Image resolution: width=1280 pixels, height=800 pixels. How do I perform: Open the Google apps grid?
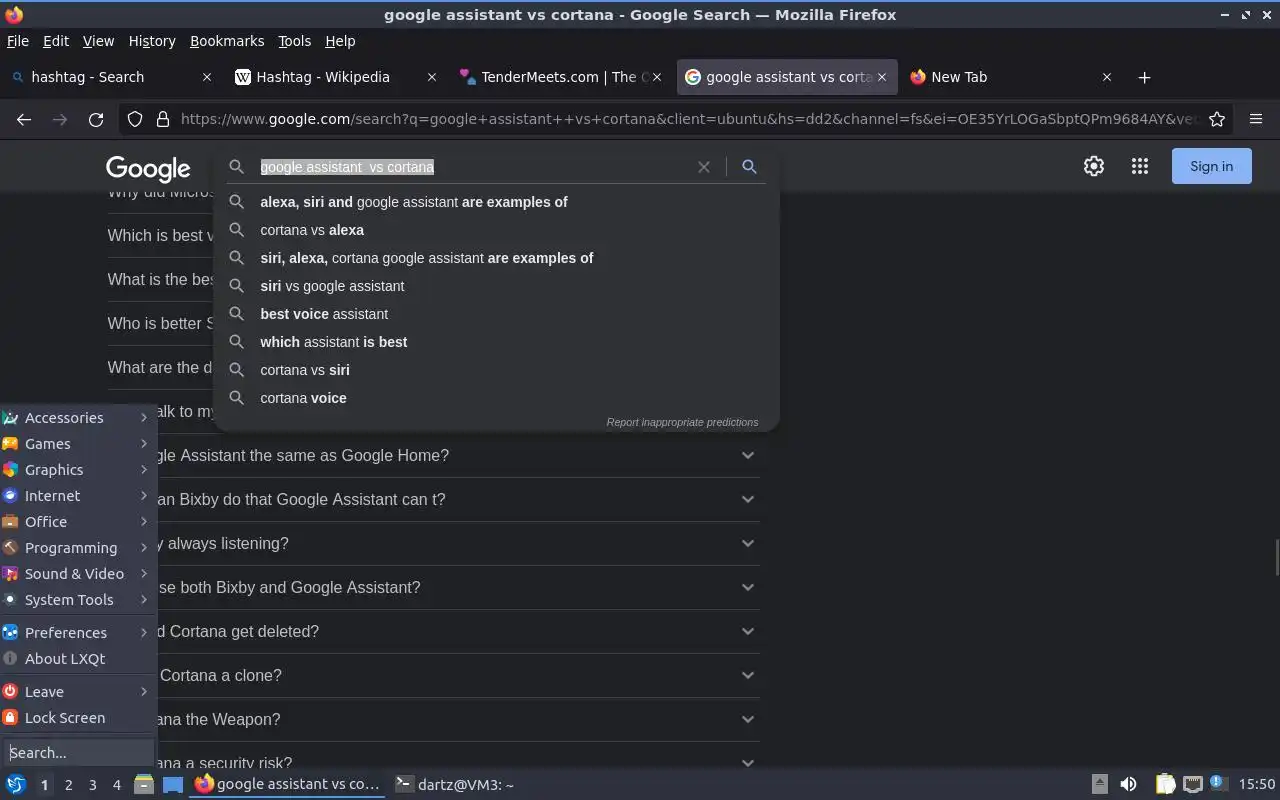point(1140,167)
